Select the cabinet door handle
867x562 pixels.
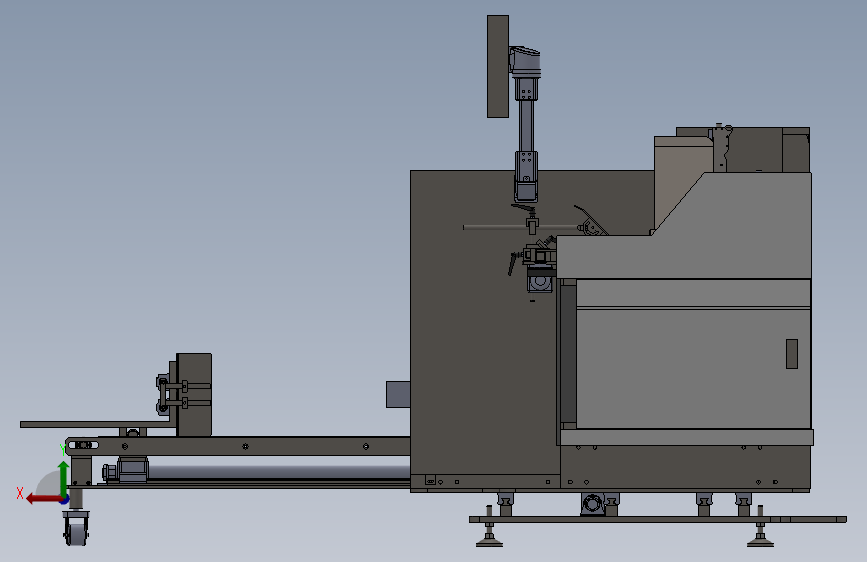click(x=792, y=354)
